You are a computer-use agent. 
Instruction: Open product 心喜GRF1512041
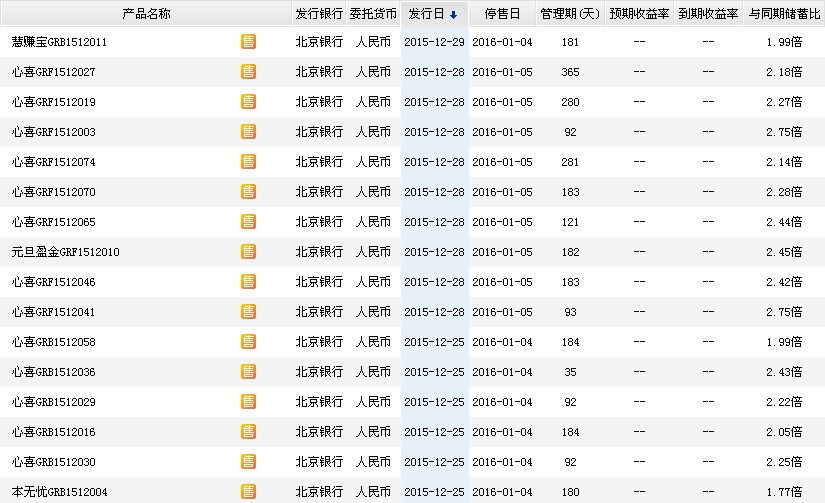tap(54, 312)
